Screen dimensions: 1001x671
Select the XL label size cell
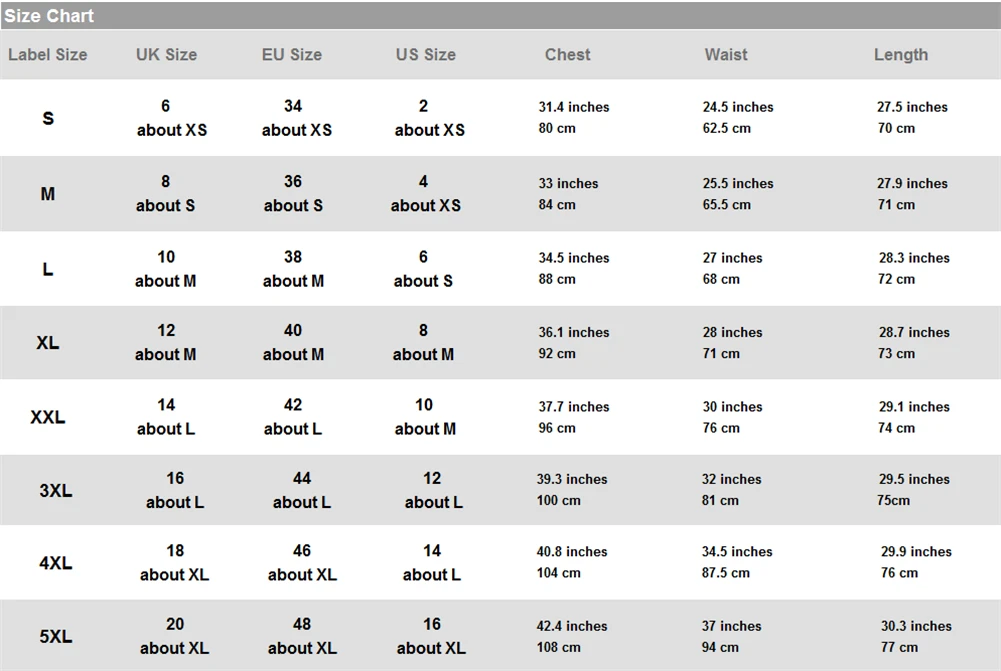click(48, 343)
